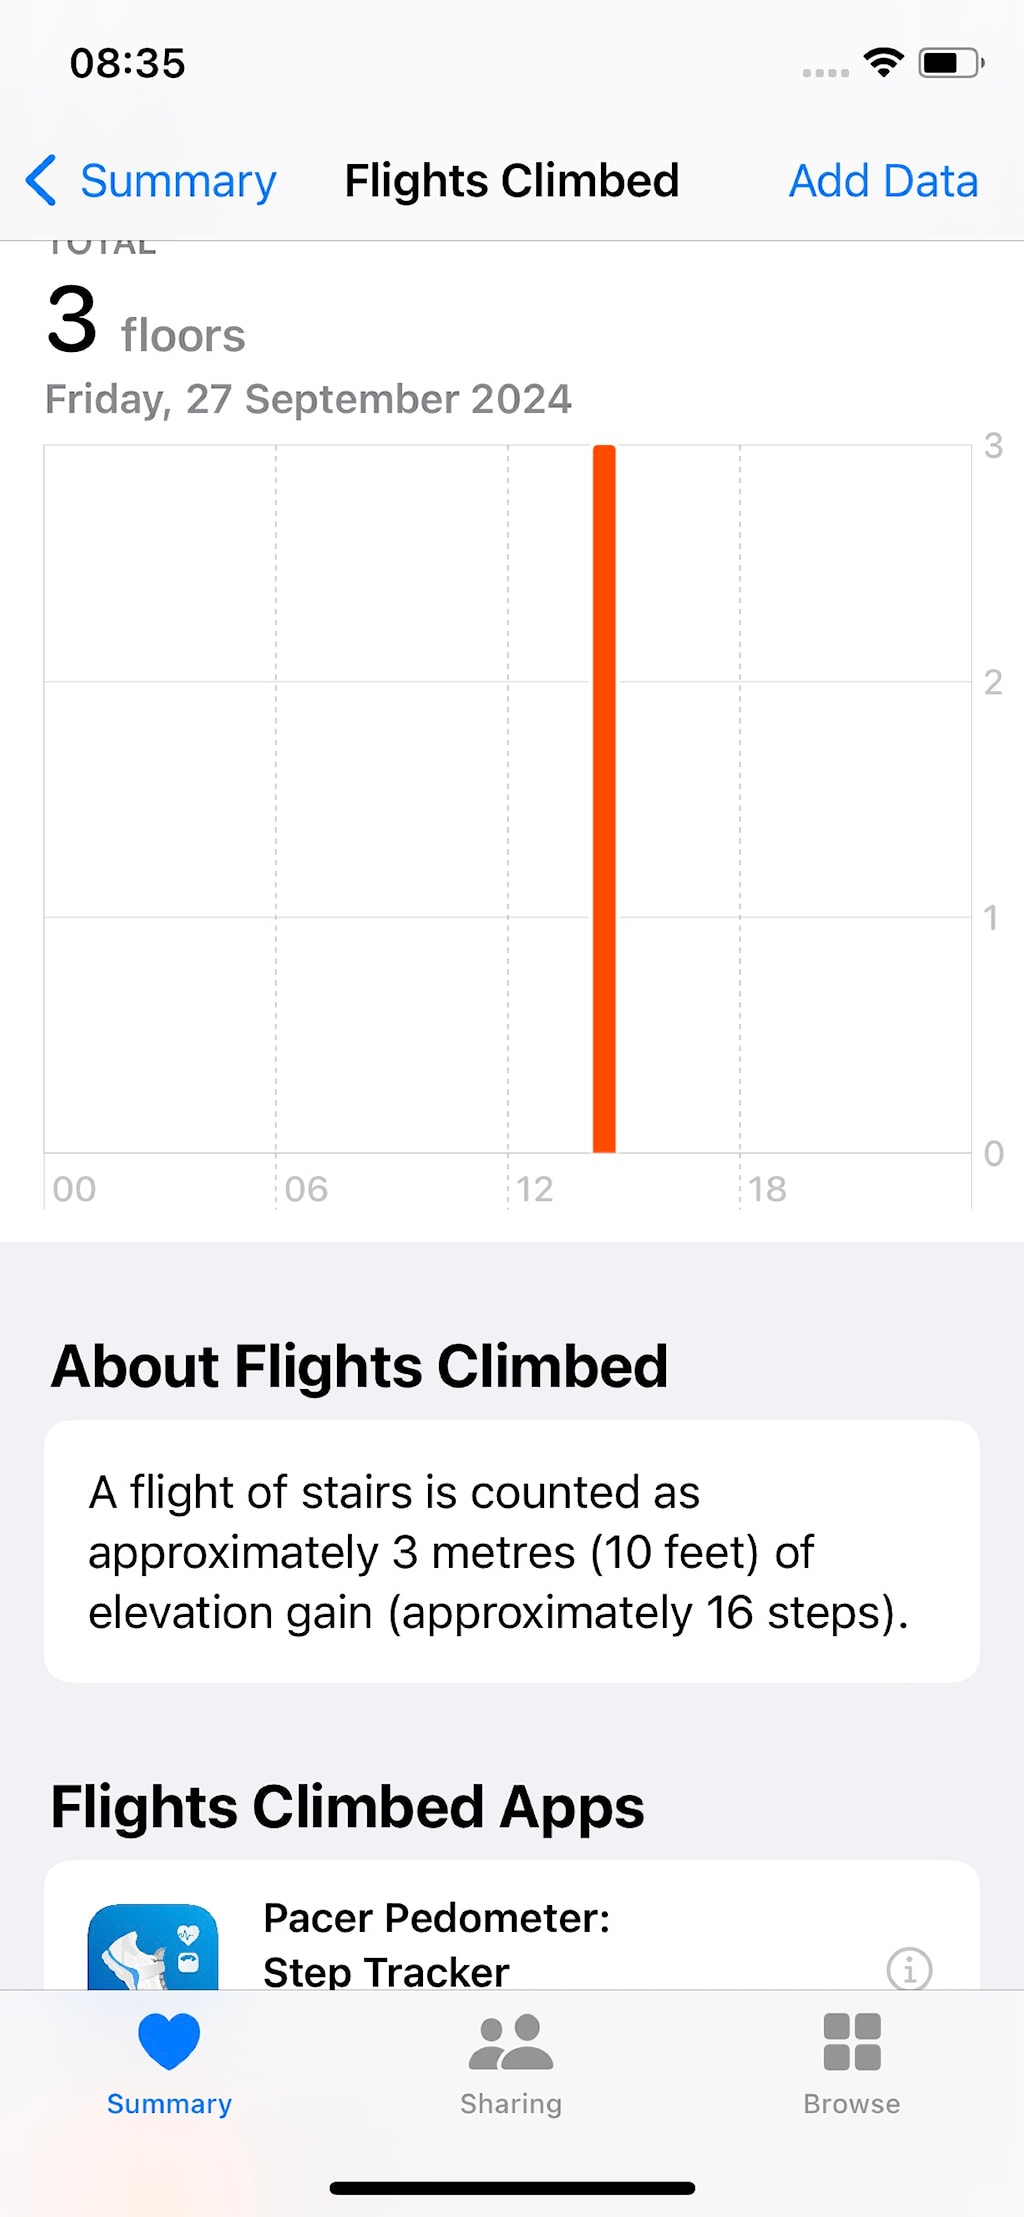Screen dimensions: 1024x2217
Task: Tap the Pacer Pedometer app icon
Action: click(153, 1948)
